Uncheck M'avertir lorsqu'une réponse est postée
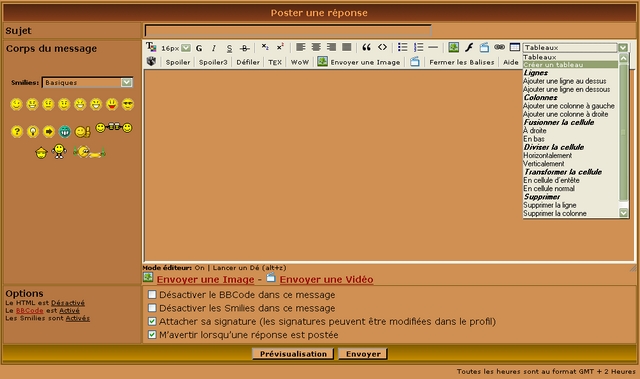Screen dimensions: 640x379 pyautogui.click(x=152, y=335)
